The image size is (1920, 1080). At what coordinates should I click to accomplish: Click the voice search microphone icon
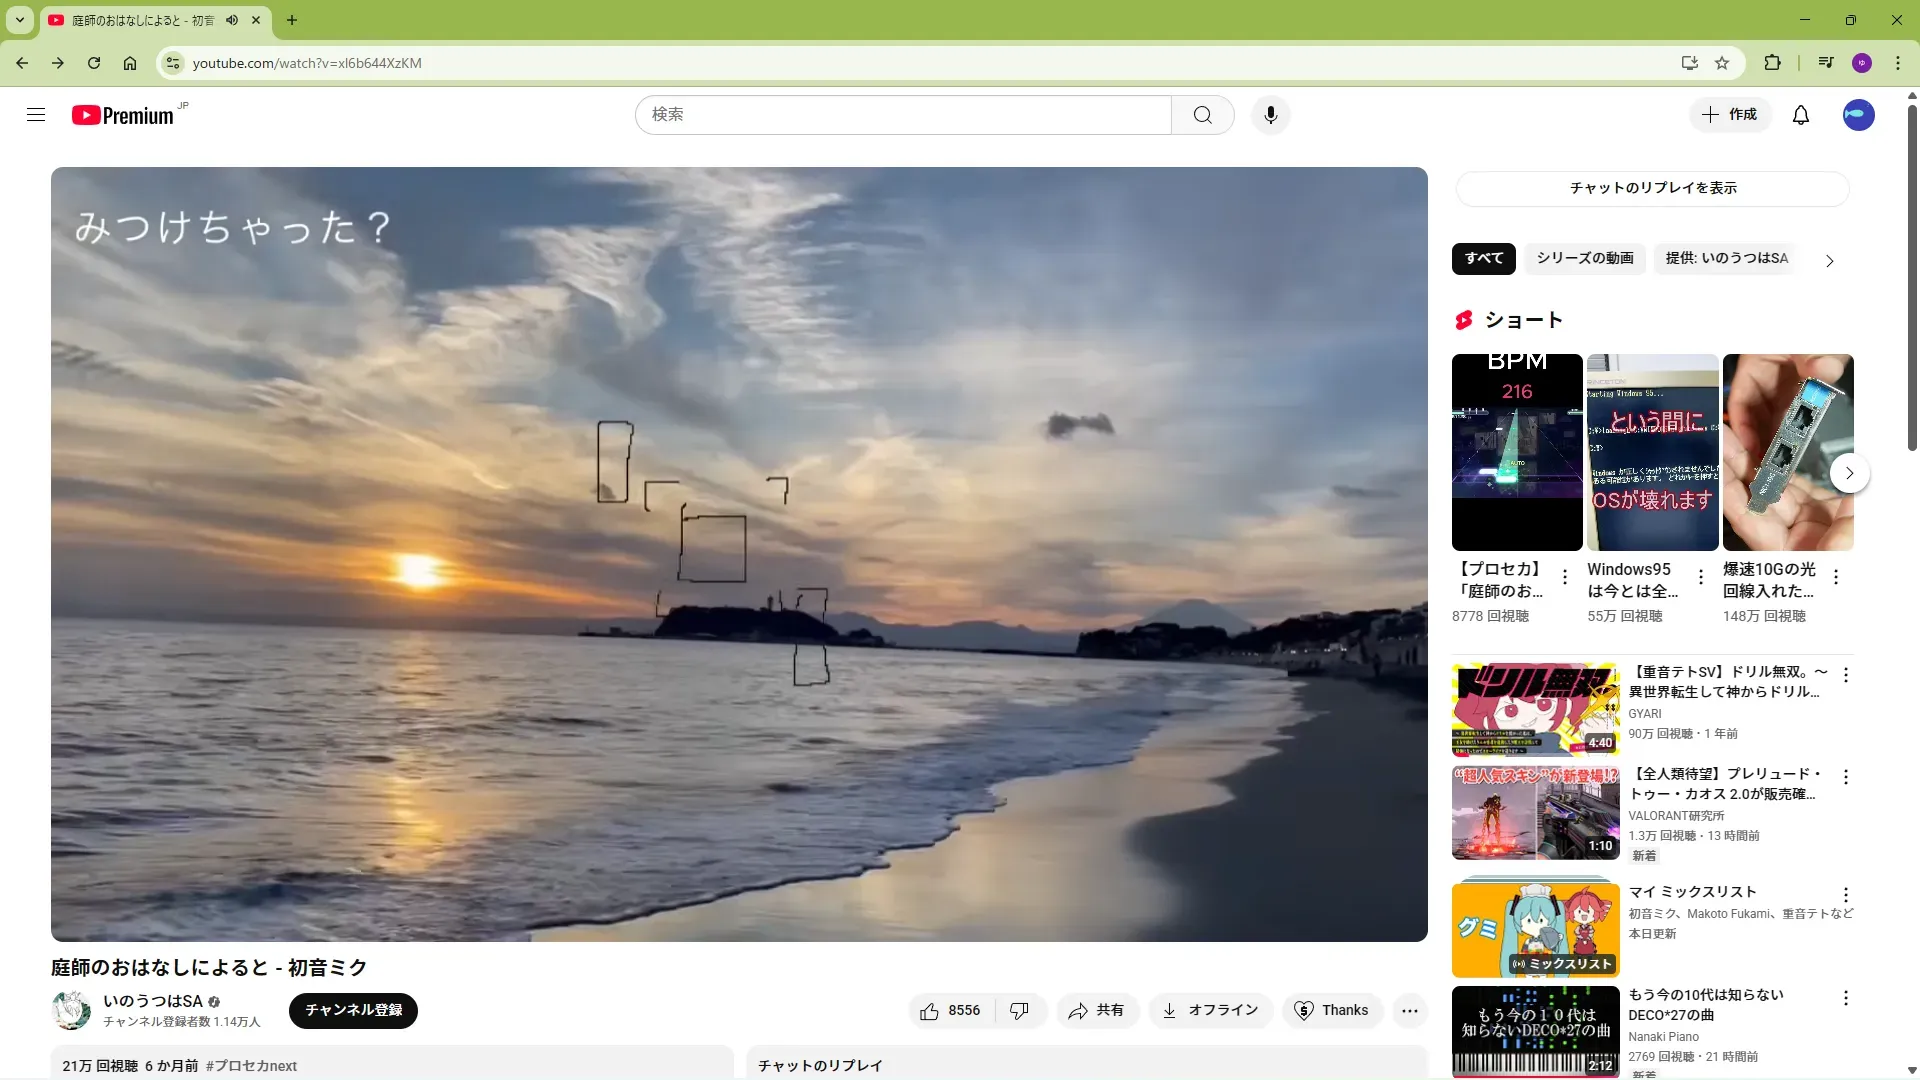[x=1270, y=115]
